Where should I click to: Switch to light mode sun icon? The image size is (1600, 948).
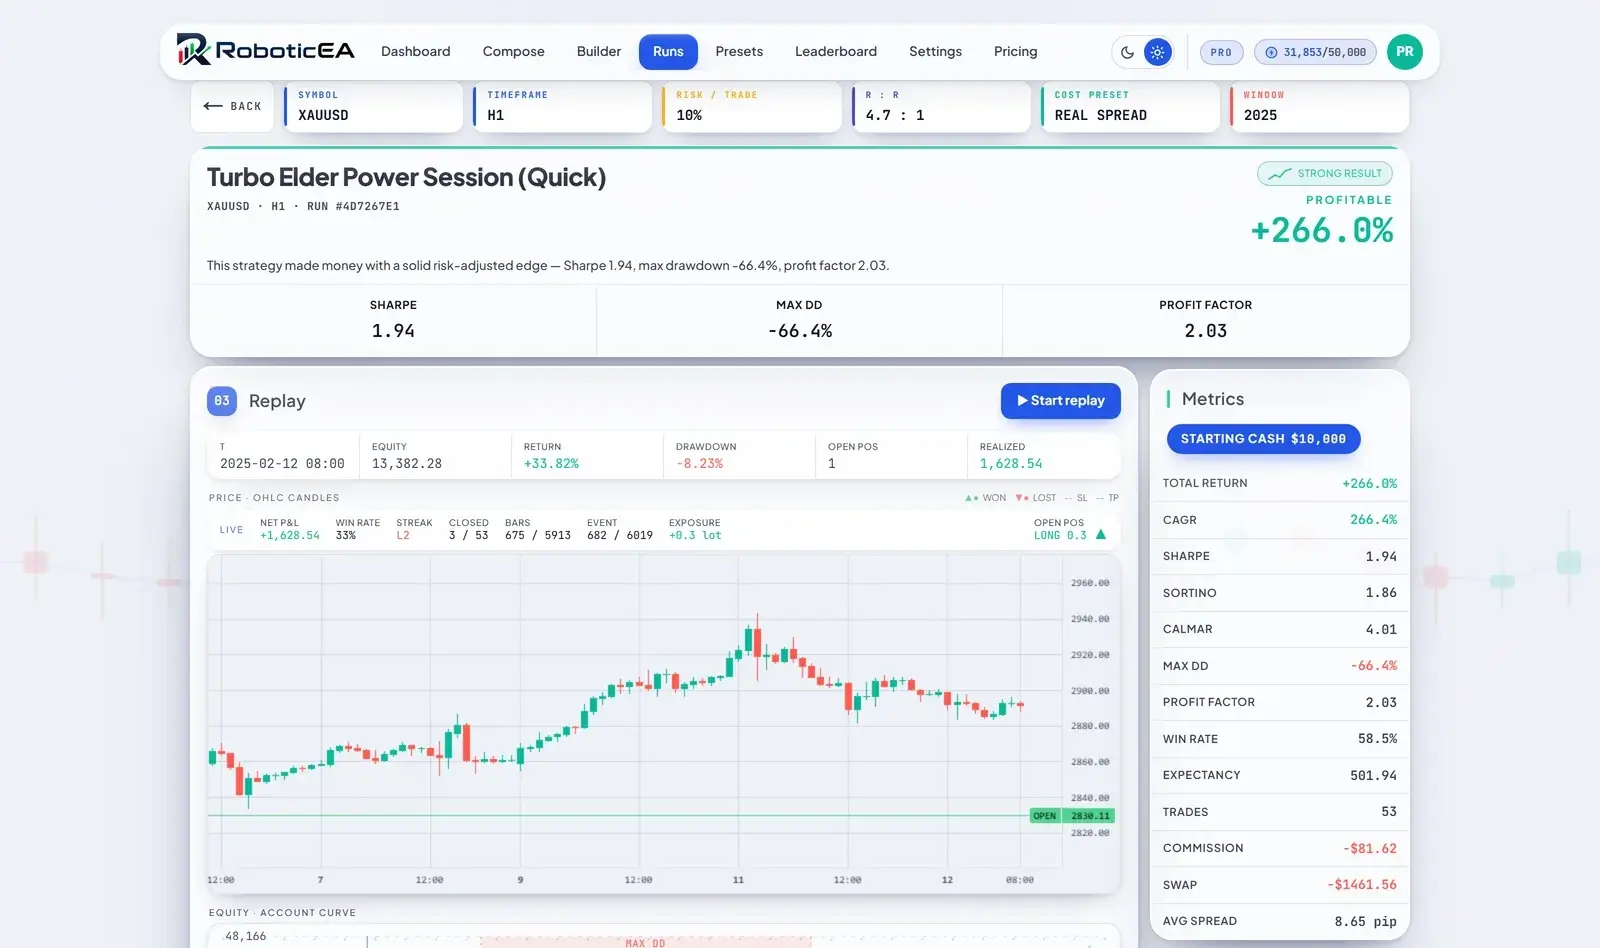[1157, 52]
